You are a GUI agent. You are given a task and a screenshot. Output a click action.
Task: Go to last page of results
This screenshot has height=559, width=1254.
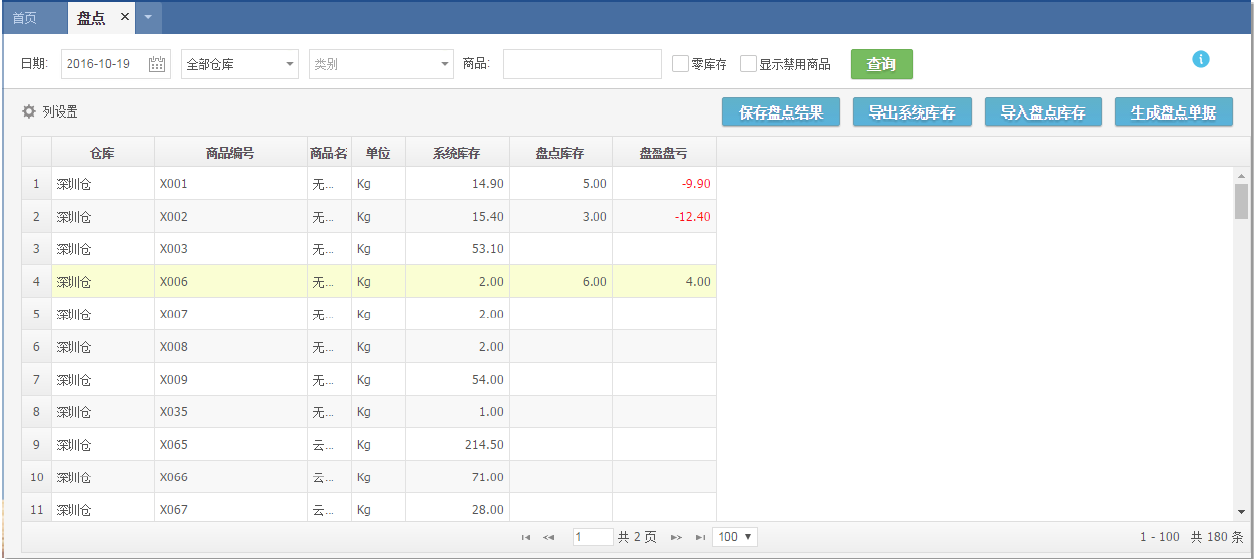tap(700, 537)
